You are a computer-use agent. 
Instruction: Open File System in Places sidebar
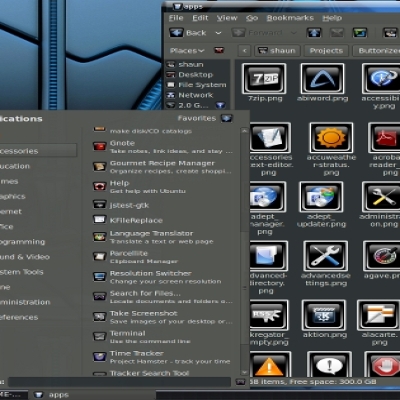point(197,85)
